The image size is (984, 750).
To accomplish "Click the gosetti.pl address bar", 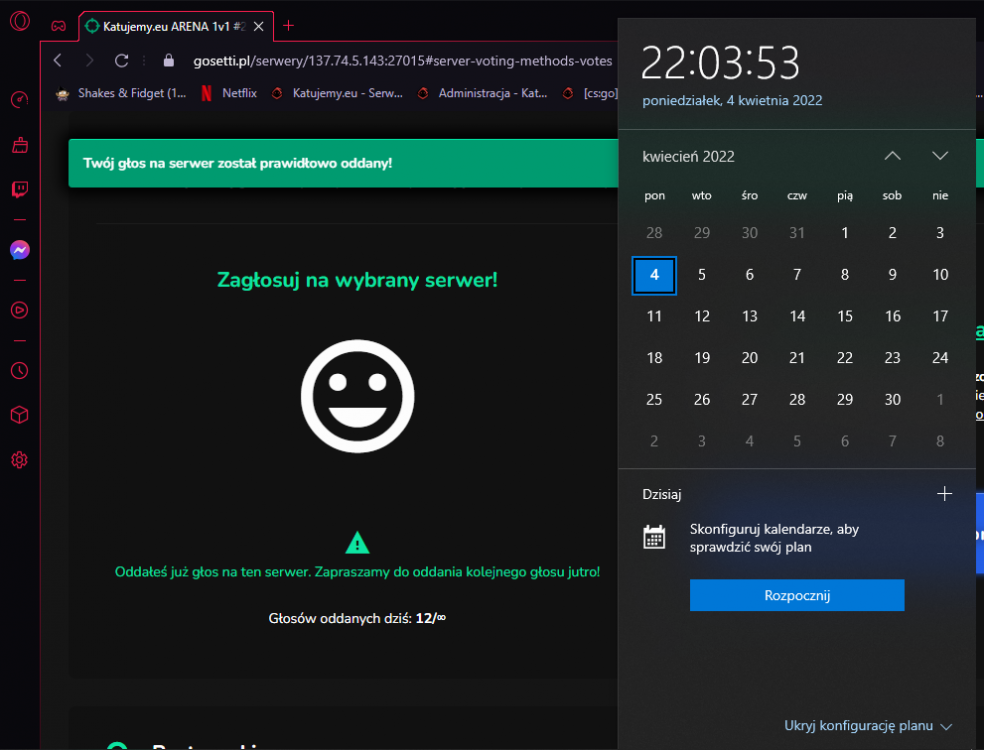I will [402, 61].
